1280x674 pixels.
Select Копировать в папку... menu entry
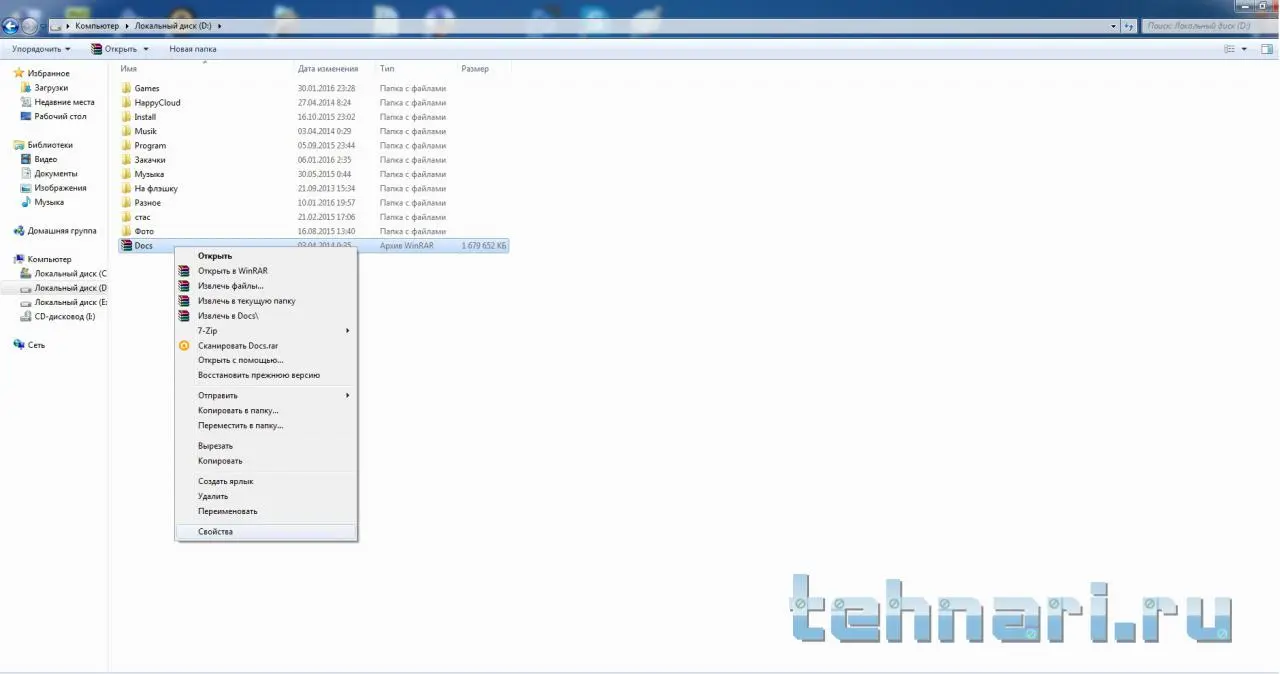(266, 410)
